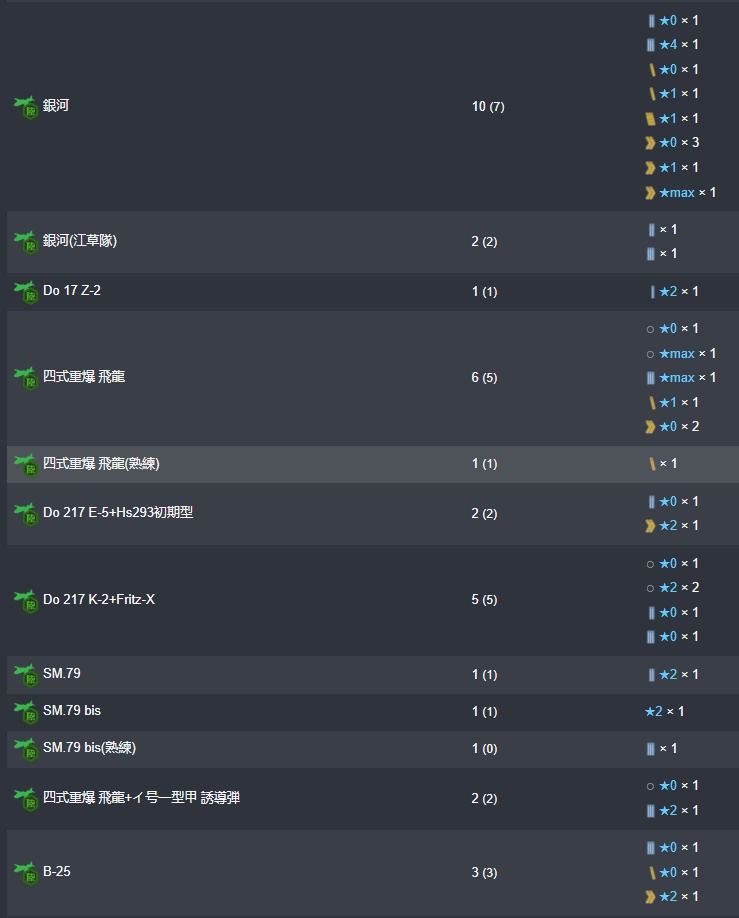Click the 3 (3) count for B-25
739x918 pixels.
coord(484,872)
